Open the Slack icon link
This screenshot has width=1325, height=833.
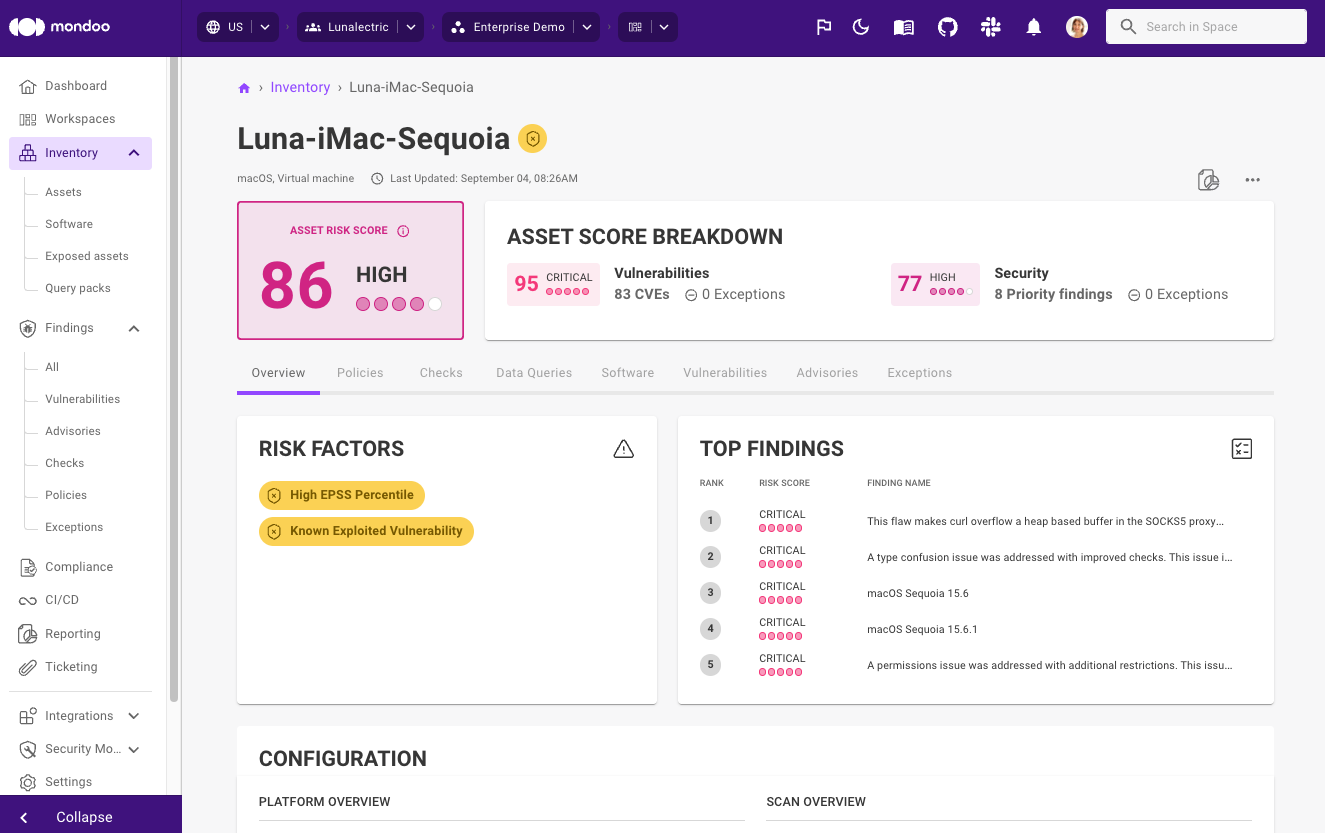coord(991,28)
